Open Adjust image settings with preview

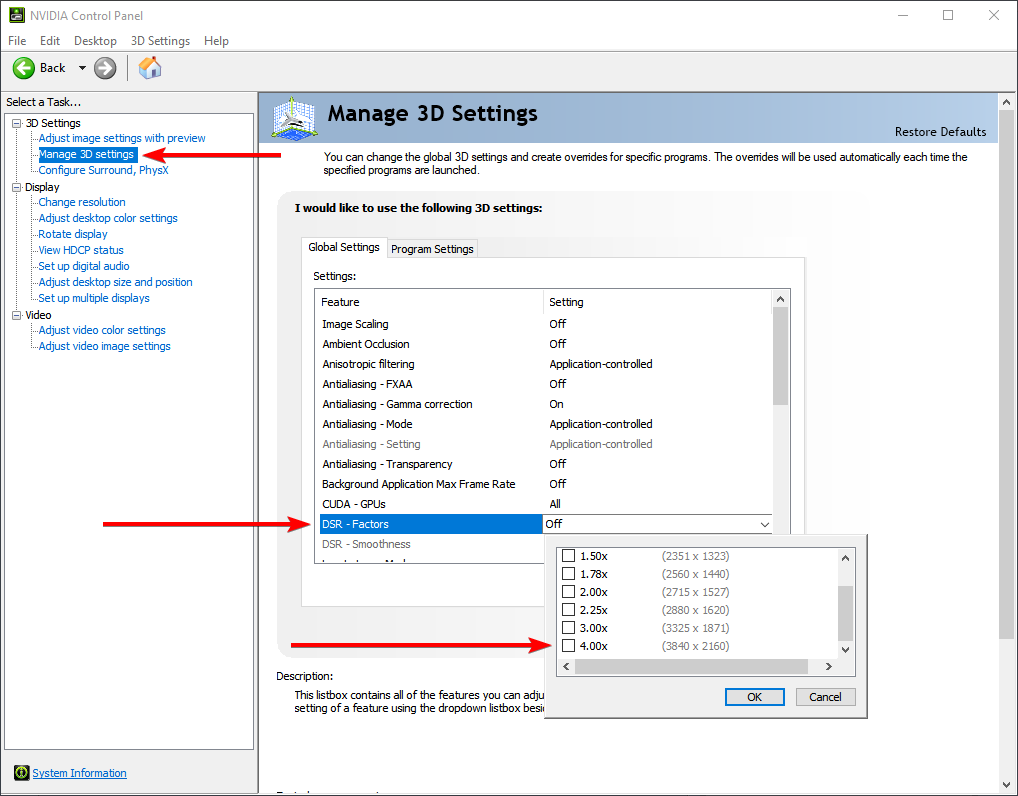121,138
